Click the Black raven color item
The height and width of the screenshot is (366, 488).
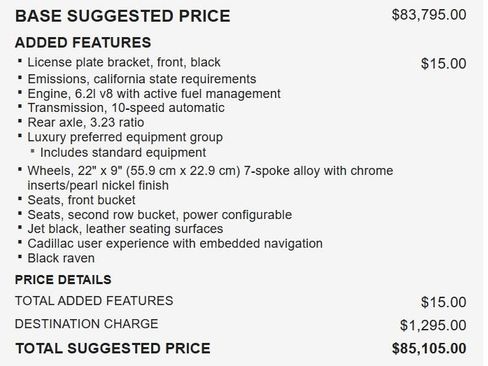61,258
